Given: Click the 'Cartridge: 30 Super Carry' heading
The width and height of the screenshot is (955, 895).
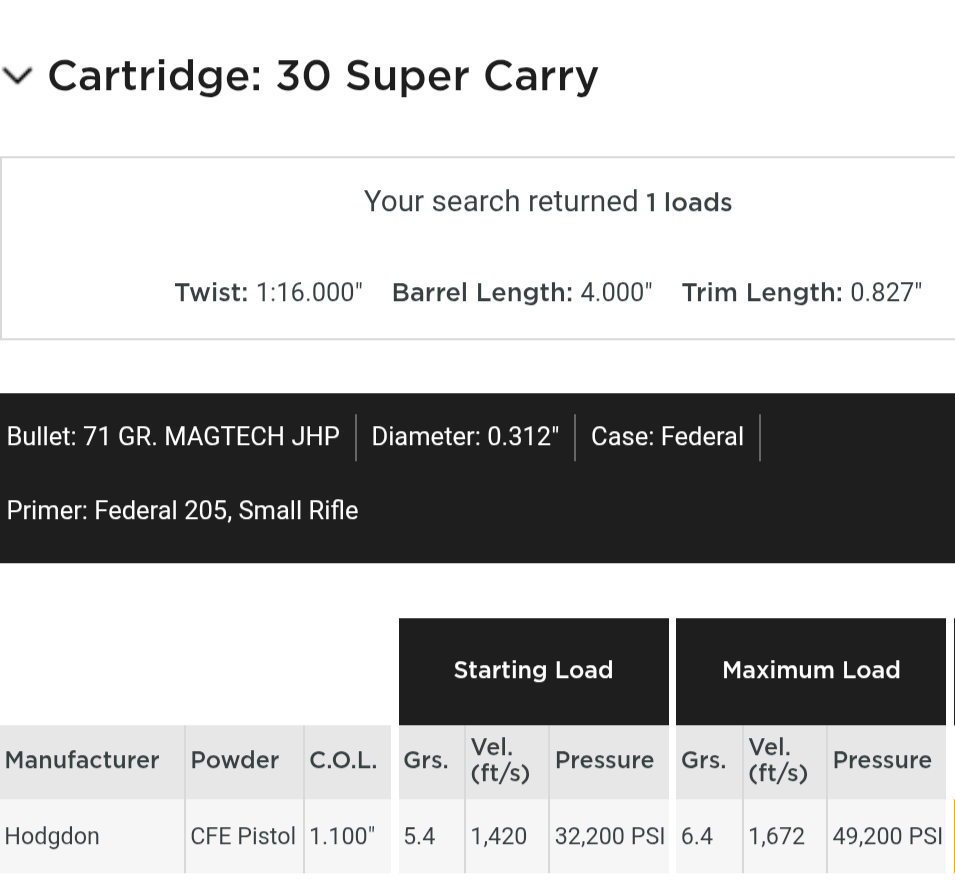Looking at the screenshot, I should click(x=323, y=77).
